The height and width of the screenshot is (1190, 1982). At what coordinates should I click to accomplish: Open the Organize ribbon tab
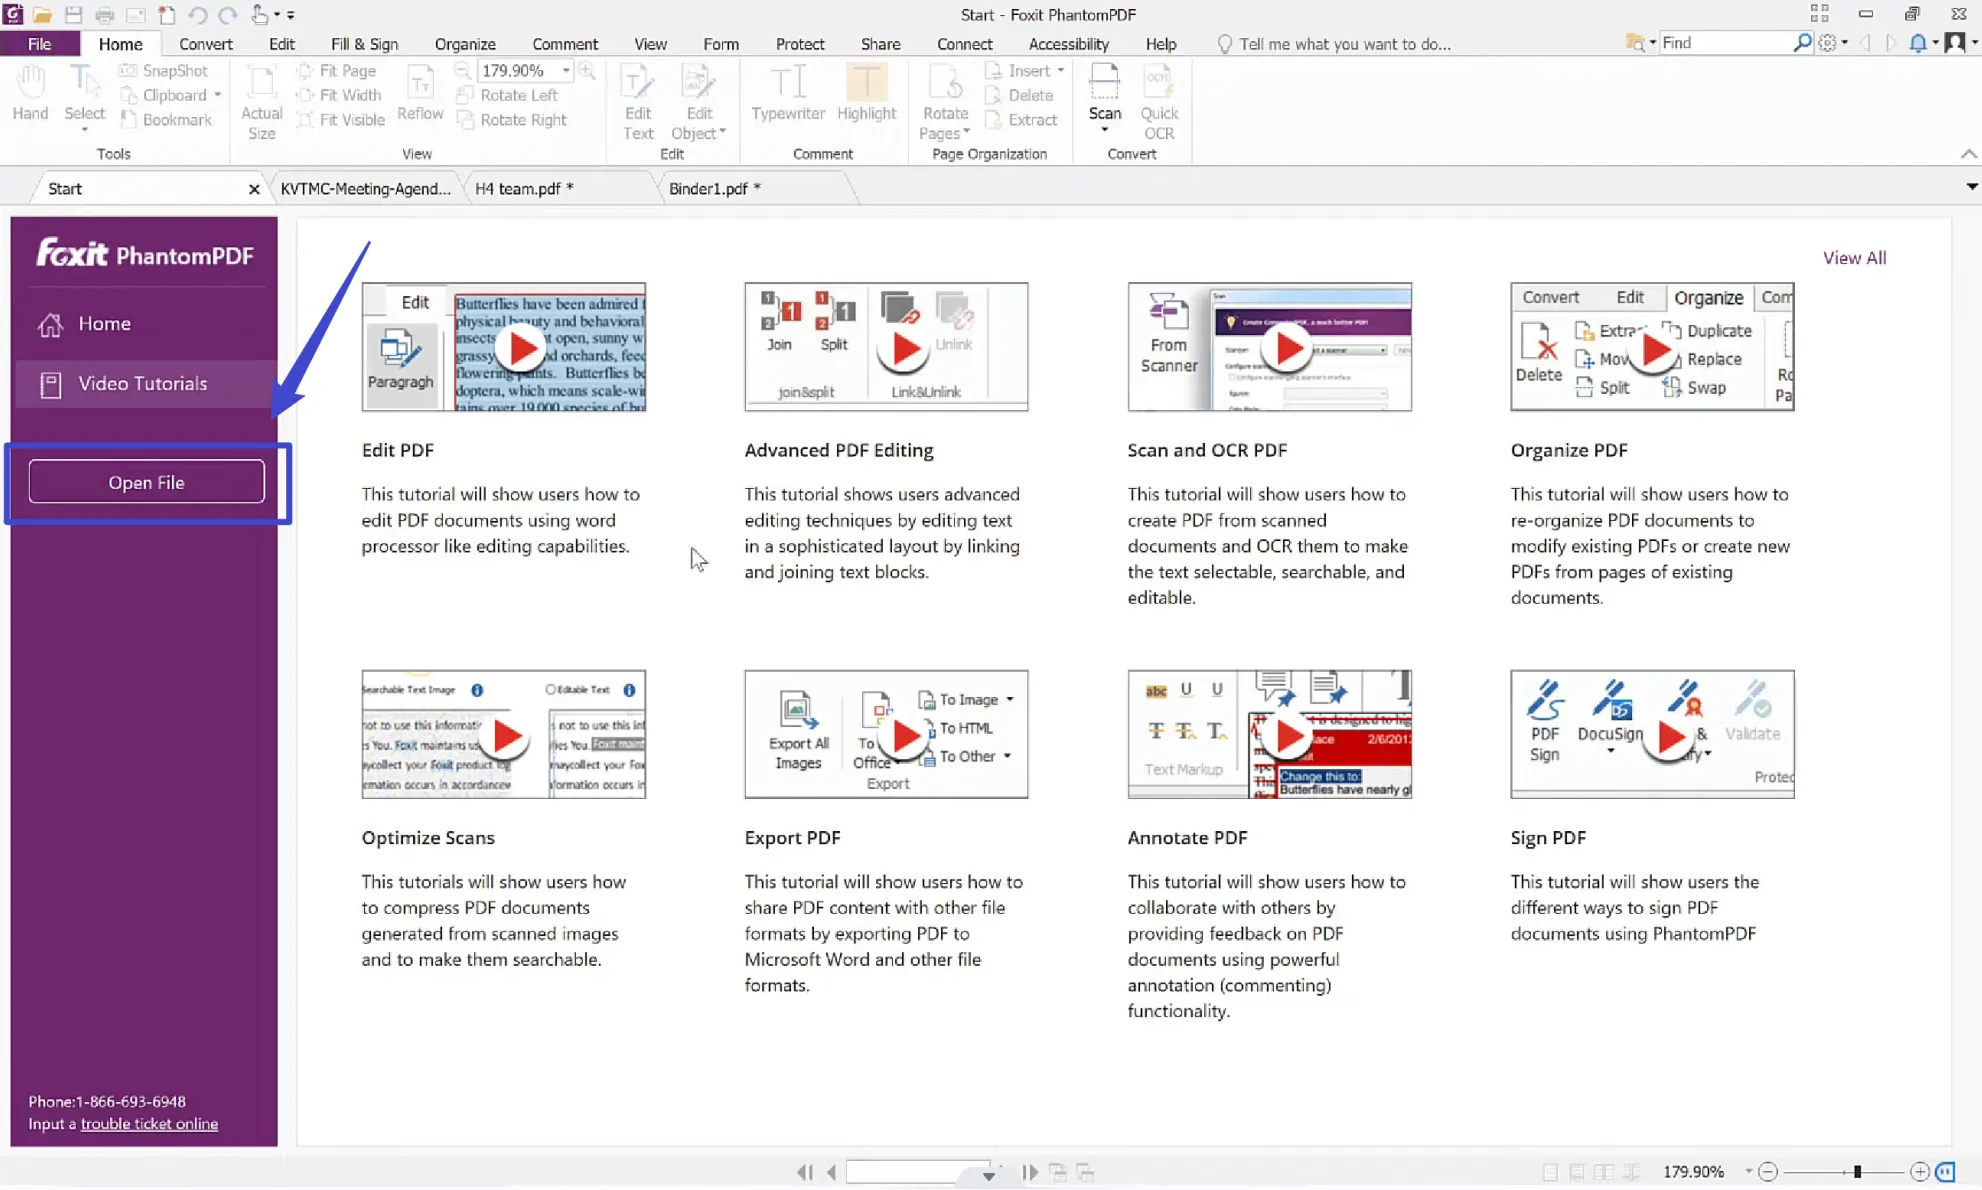[465, 44]
